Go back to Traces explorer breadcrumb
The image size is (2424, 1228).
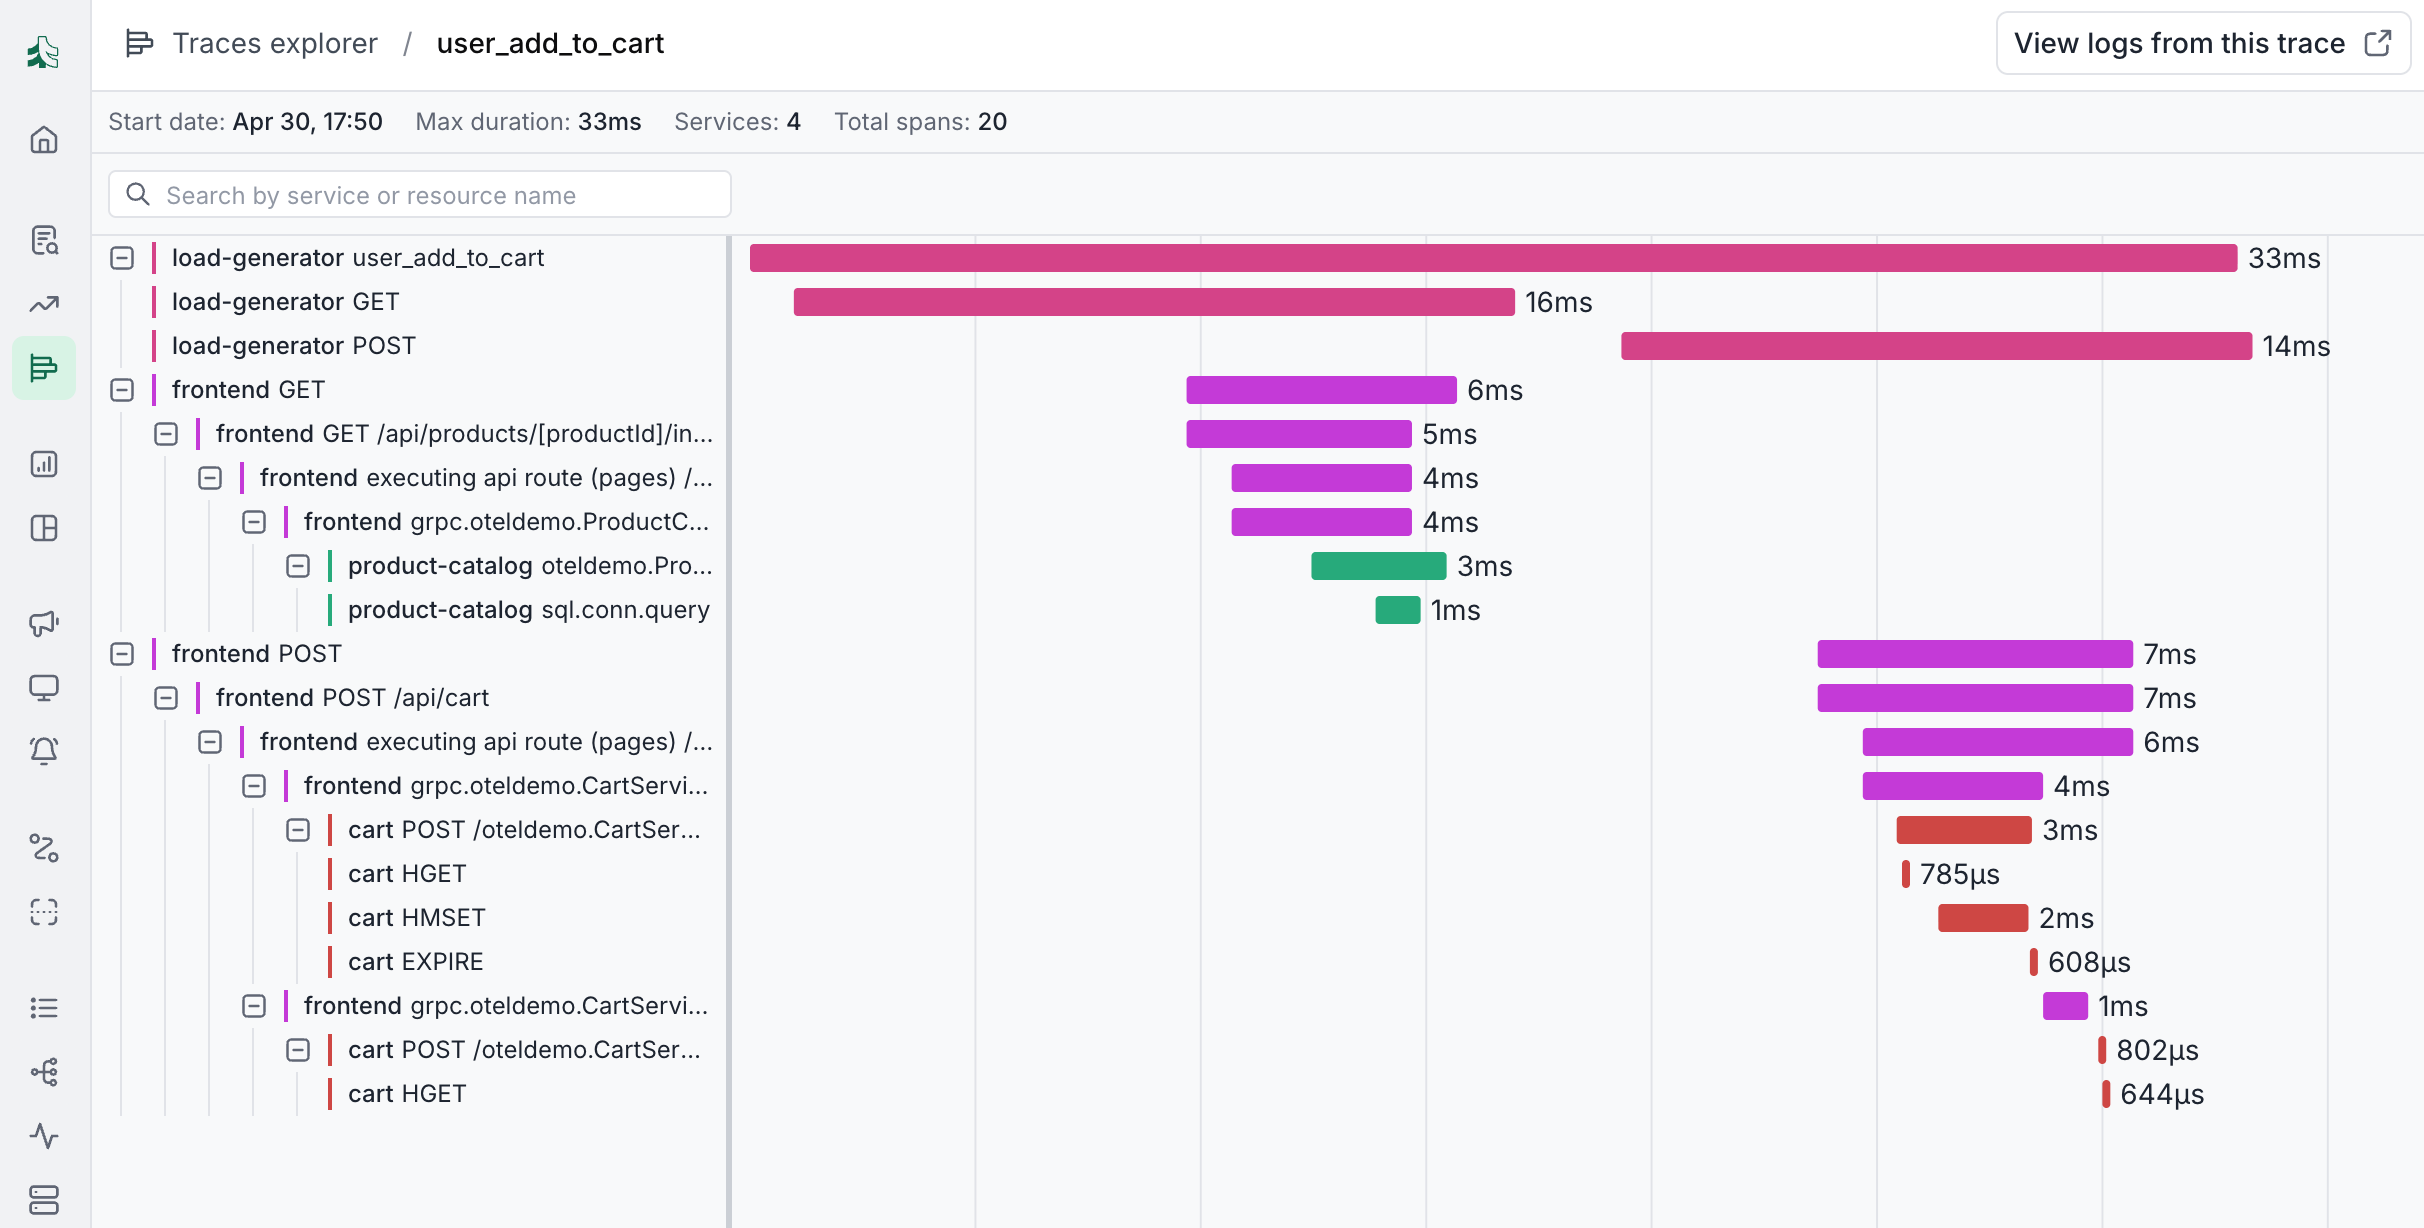pos(275,43)
